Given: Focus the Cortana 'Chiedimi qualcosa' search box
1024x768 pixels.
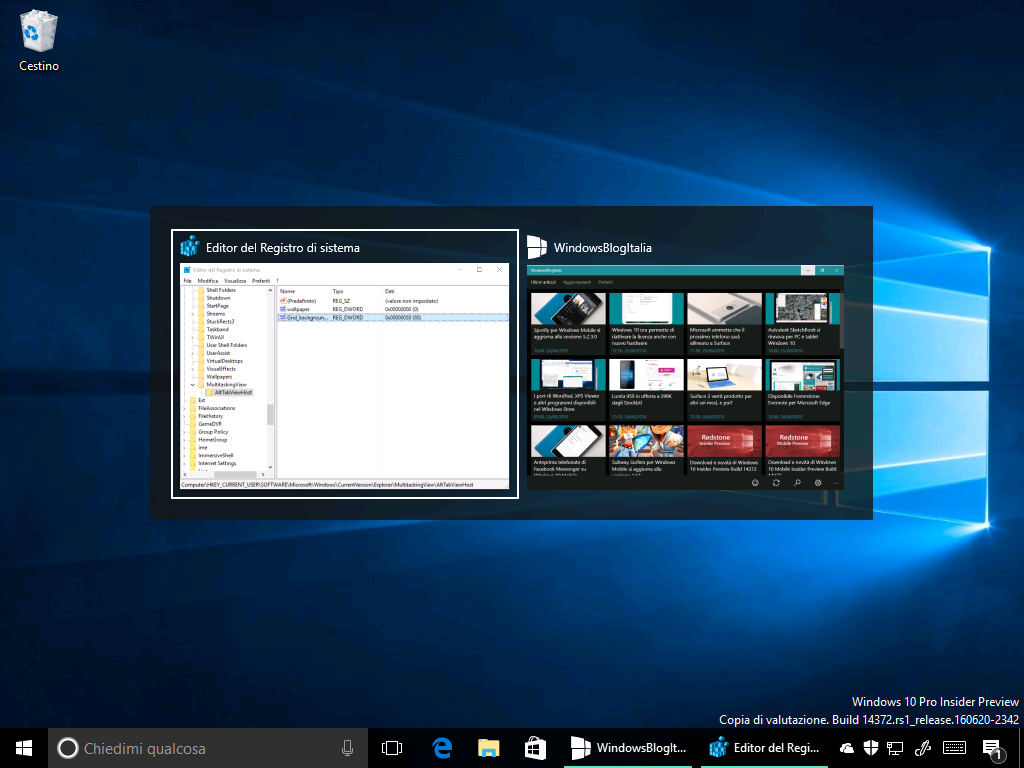Looking at the screenshot, I should (208, 748).
